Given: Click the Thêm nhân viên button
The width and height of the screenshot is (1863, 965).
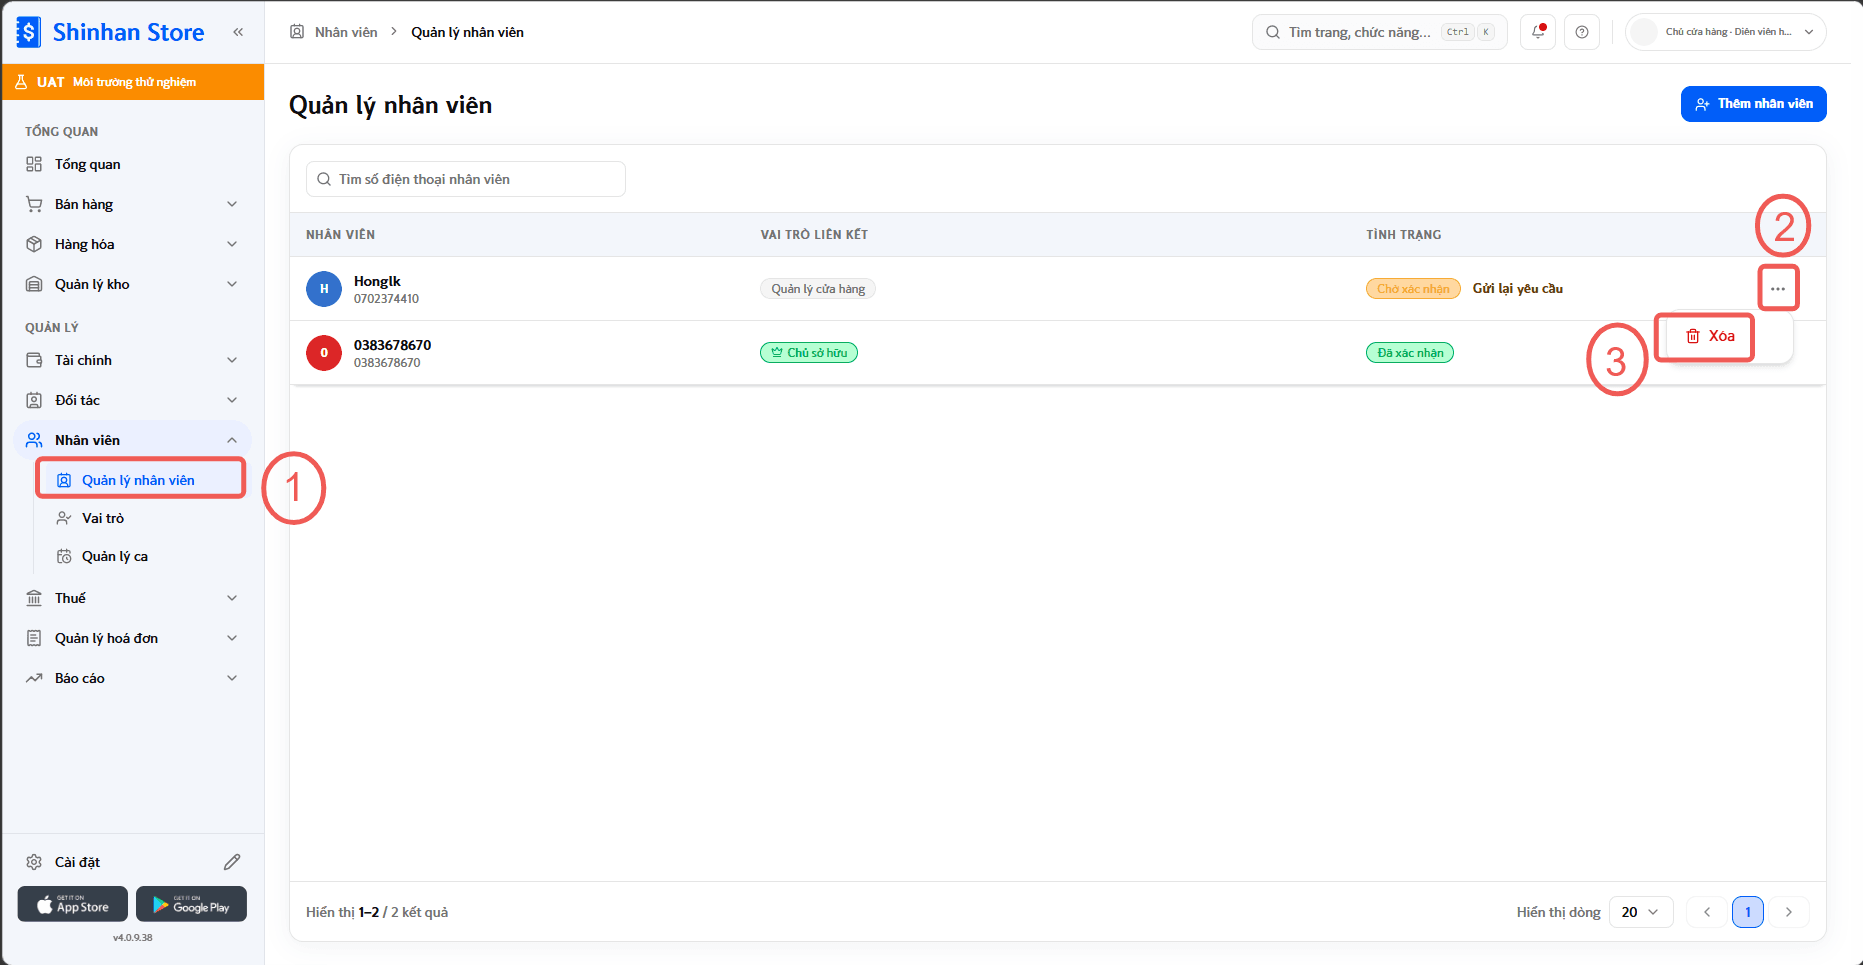Looking at the screenshot, I should (1754, 104).
